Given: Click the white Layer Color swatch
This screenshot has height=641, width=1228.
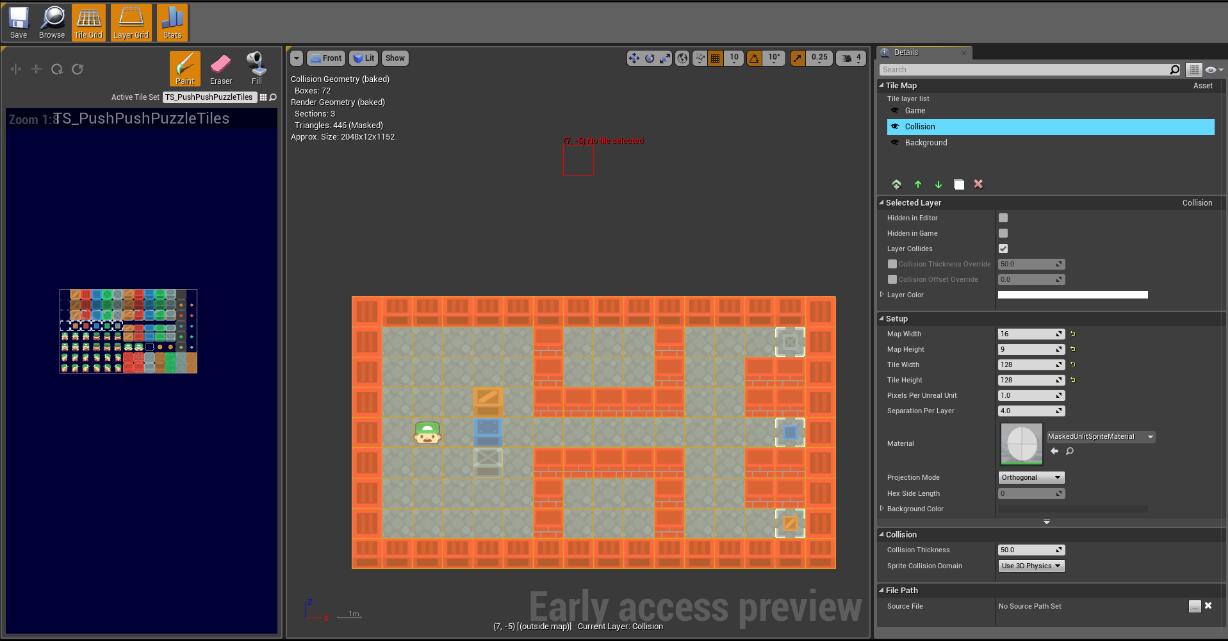Looking at the screenshot, I should [x=1073, y=295].
